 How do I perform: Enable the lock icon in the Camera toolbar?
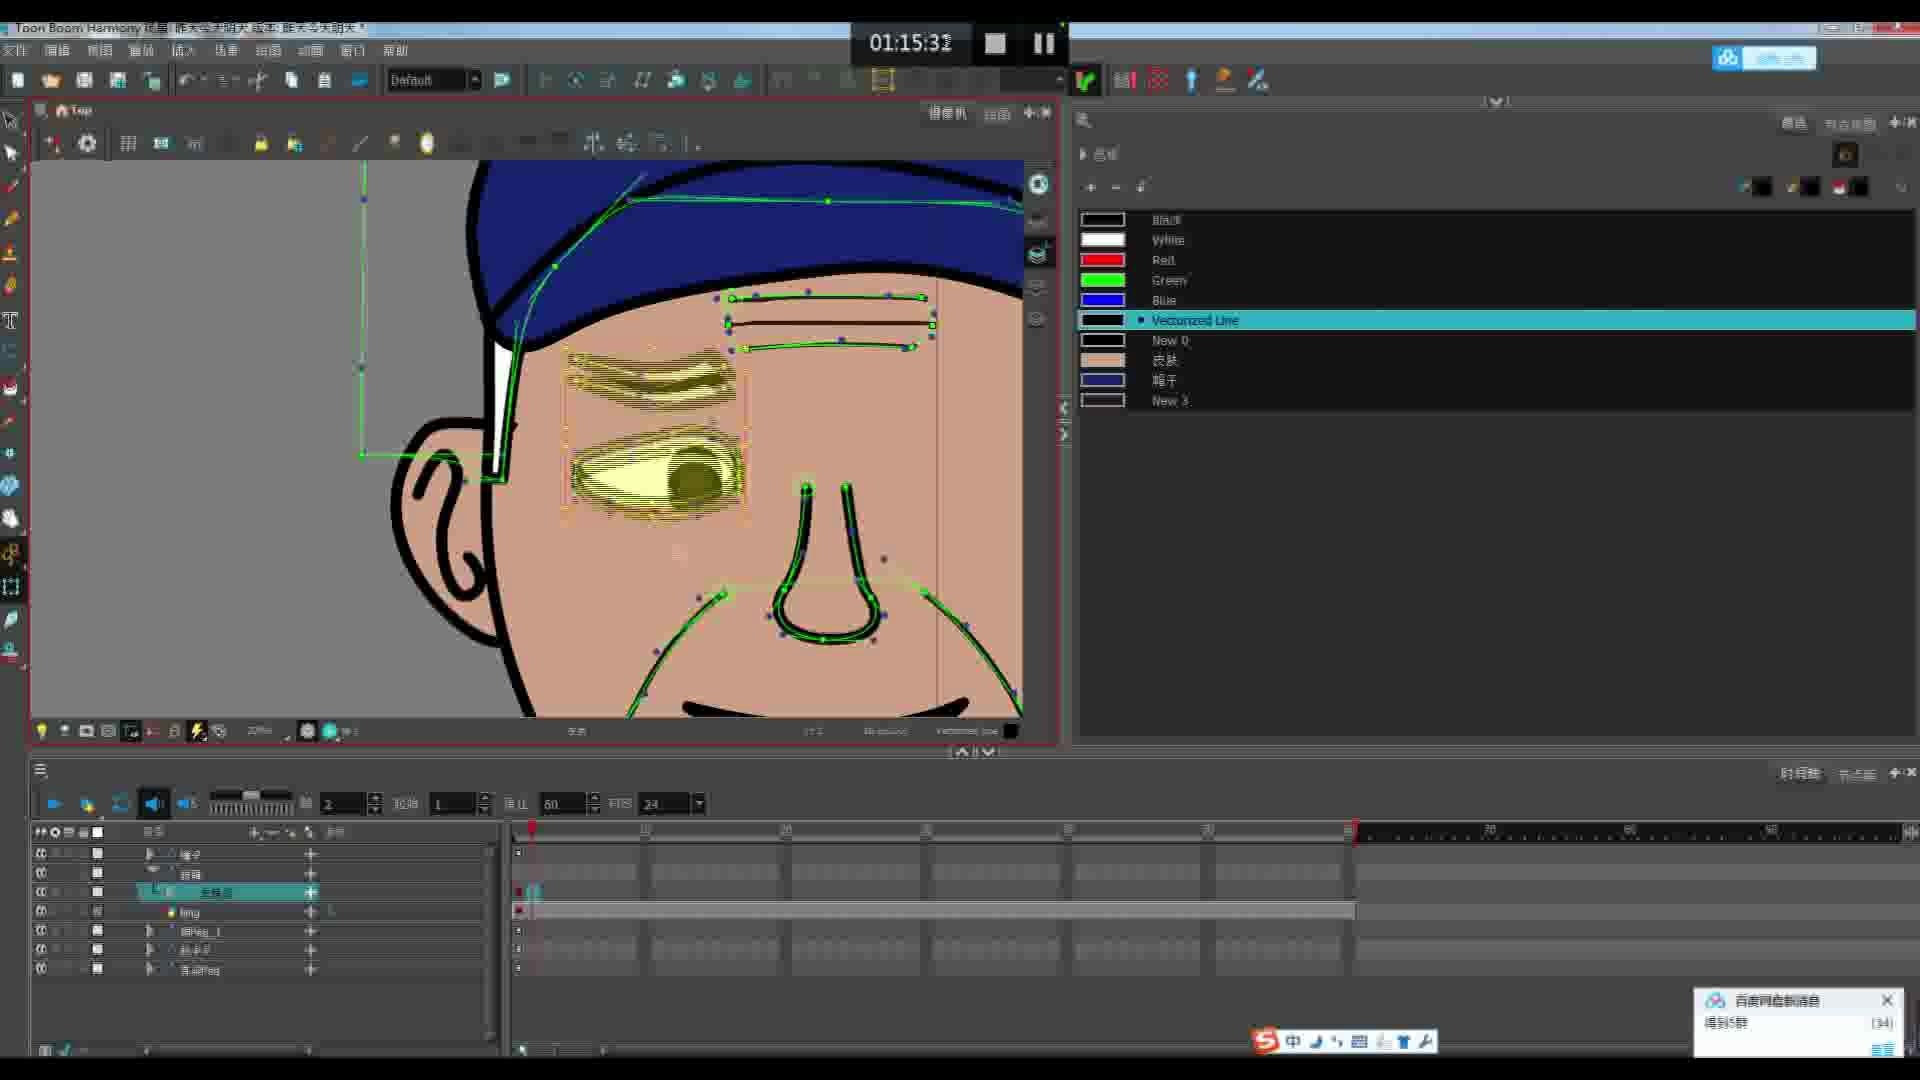coord(262,143)
